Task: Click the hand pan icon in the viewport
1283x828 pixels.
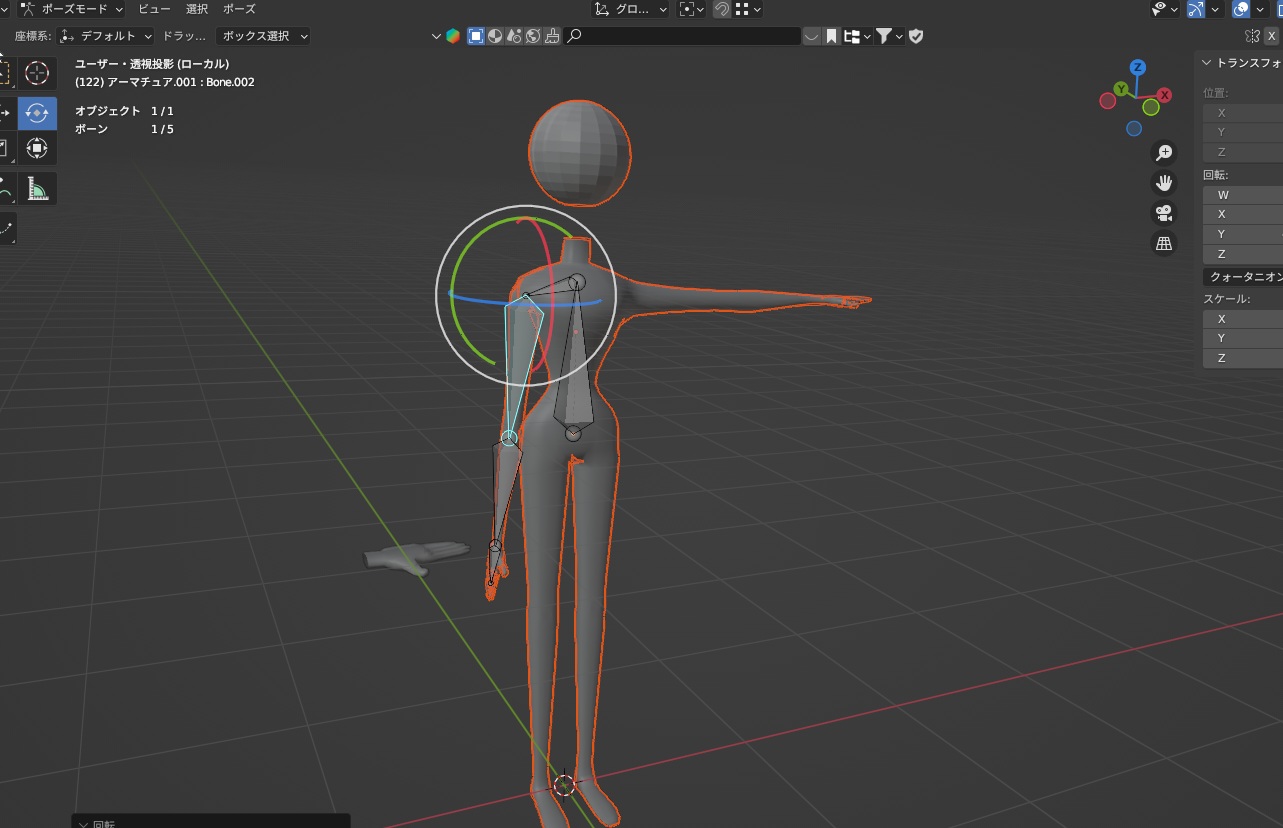Action: pyautogui.click(x=1163, y=182)
